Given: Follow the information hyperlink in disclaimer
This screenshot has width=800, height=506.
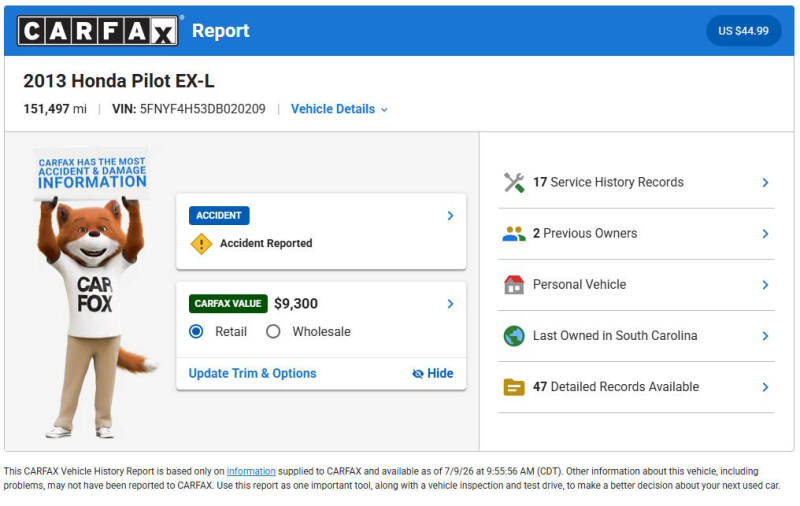Looking at the screenshot, I should [251, 471].
